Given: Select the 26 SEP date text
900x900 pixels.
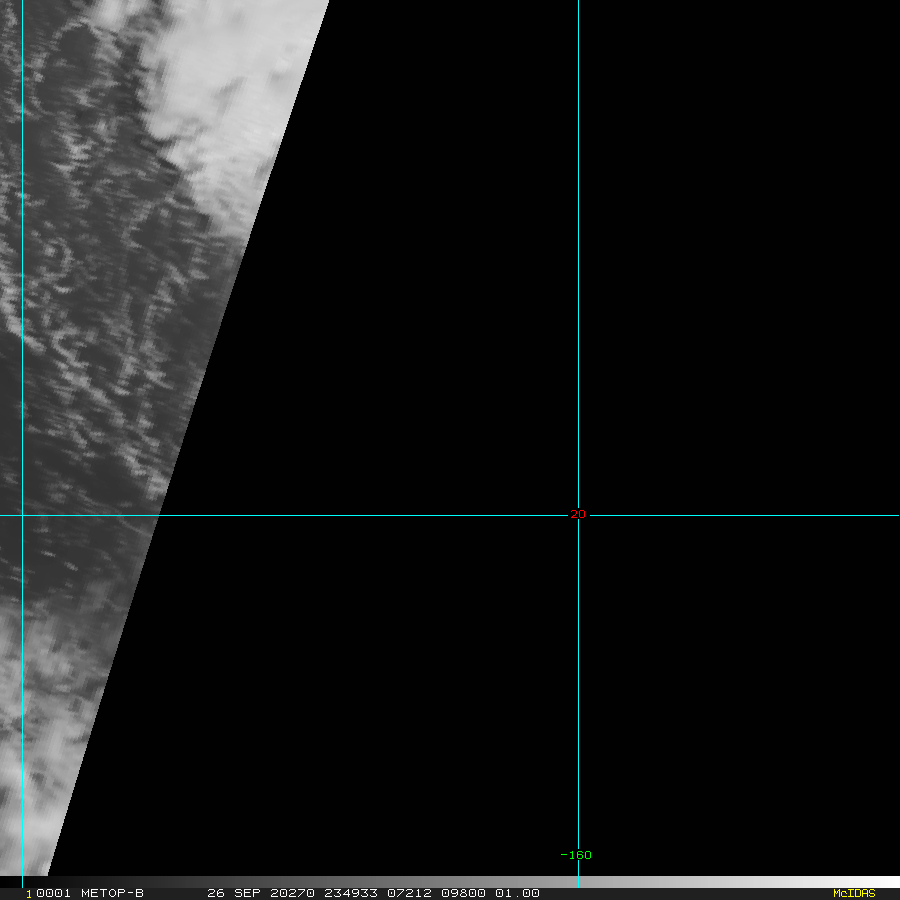Looking at the screenshot, I should coord(234,893).
